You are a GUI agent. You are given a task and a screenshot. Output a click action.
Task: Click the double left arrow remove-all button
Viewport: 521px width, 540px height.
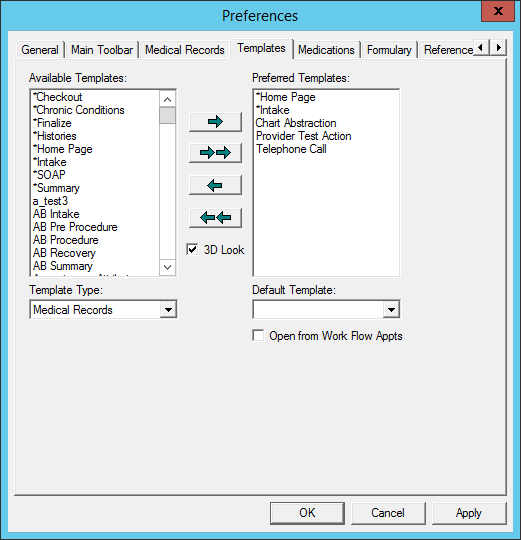click(215, 218)
